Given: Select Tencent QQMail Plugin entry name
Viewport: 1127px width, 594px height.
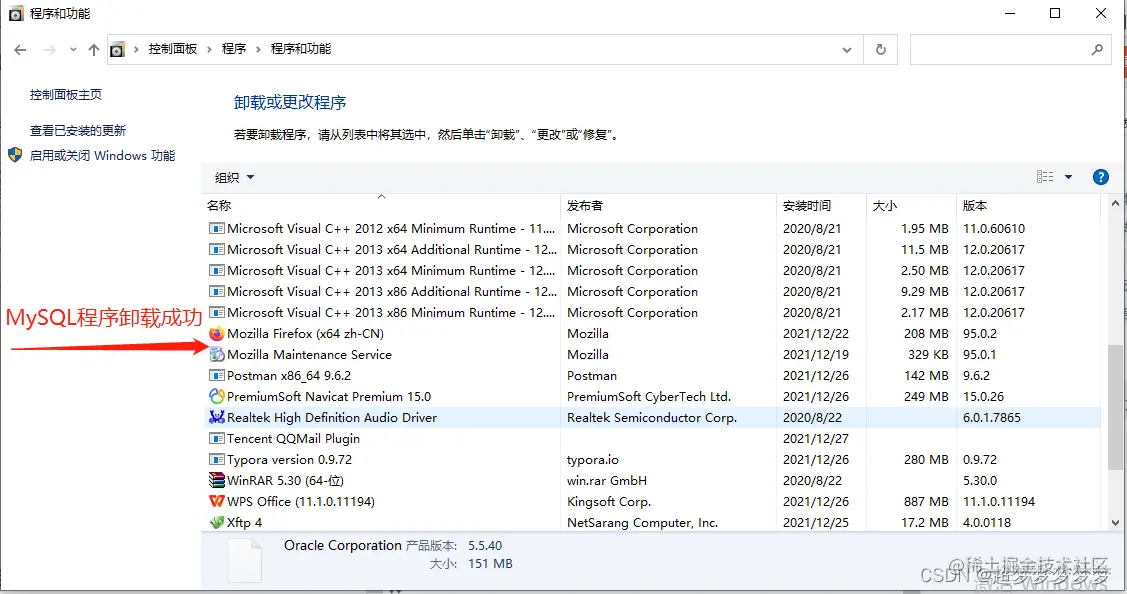Looking at the screenshot, I should coord(293,439).
